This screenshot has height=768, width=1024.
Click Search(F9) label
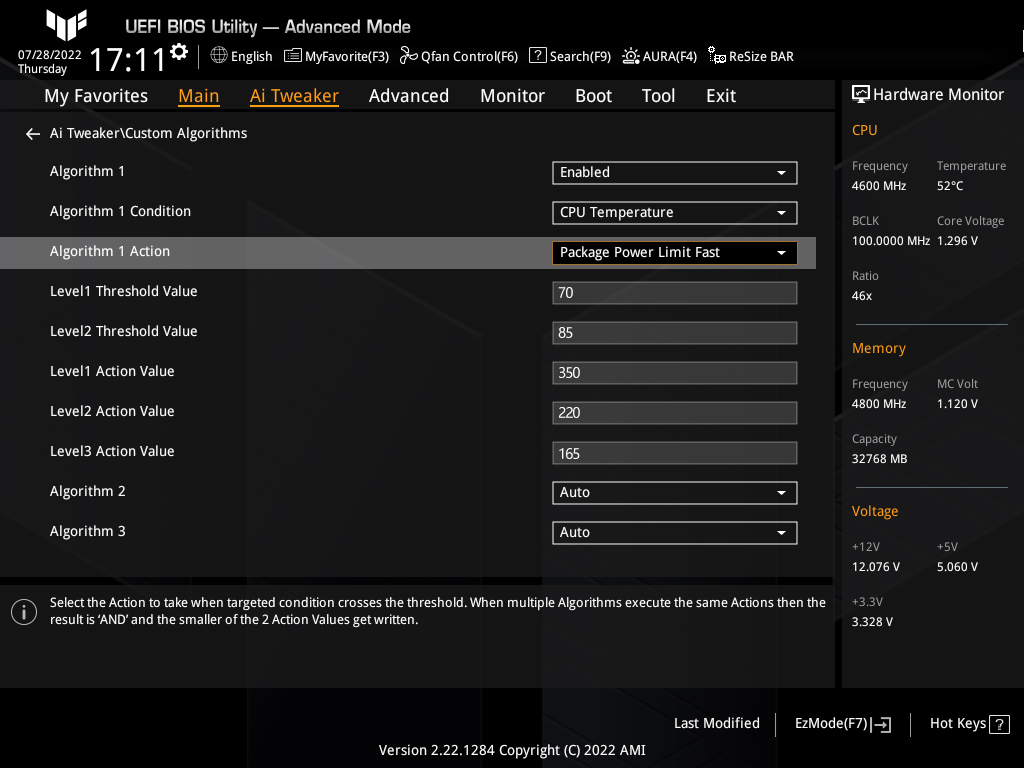[580, 56]
